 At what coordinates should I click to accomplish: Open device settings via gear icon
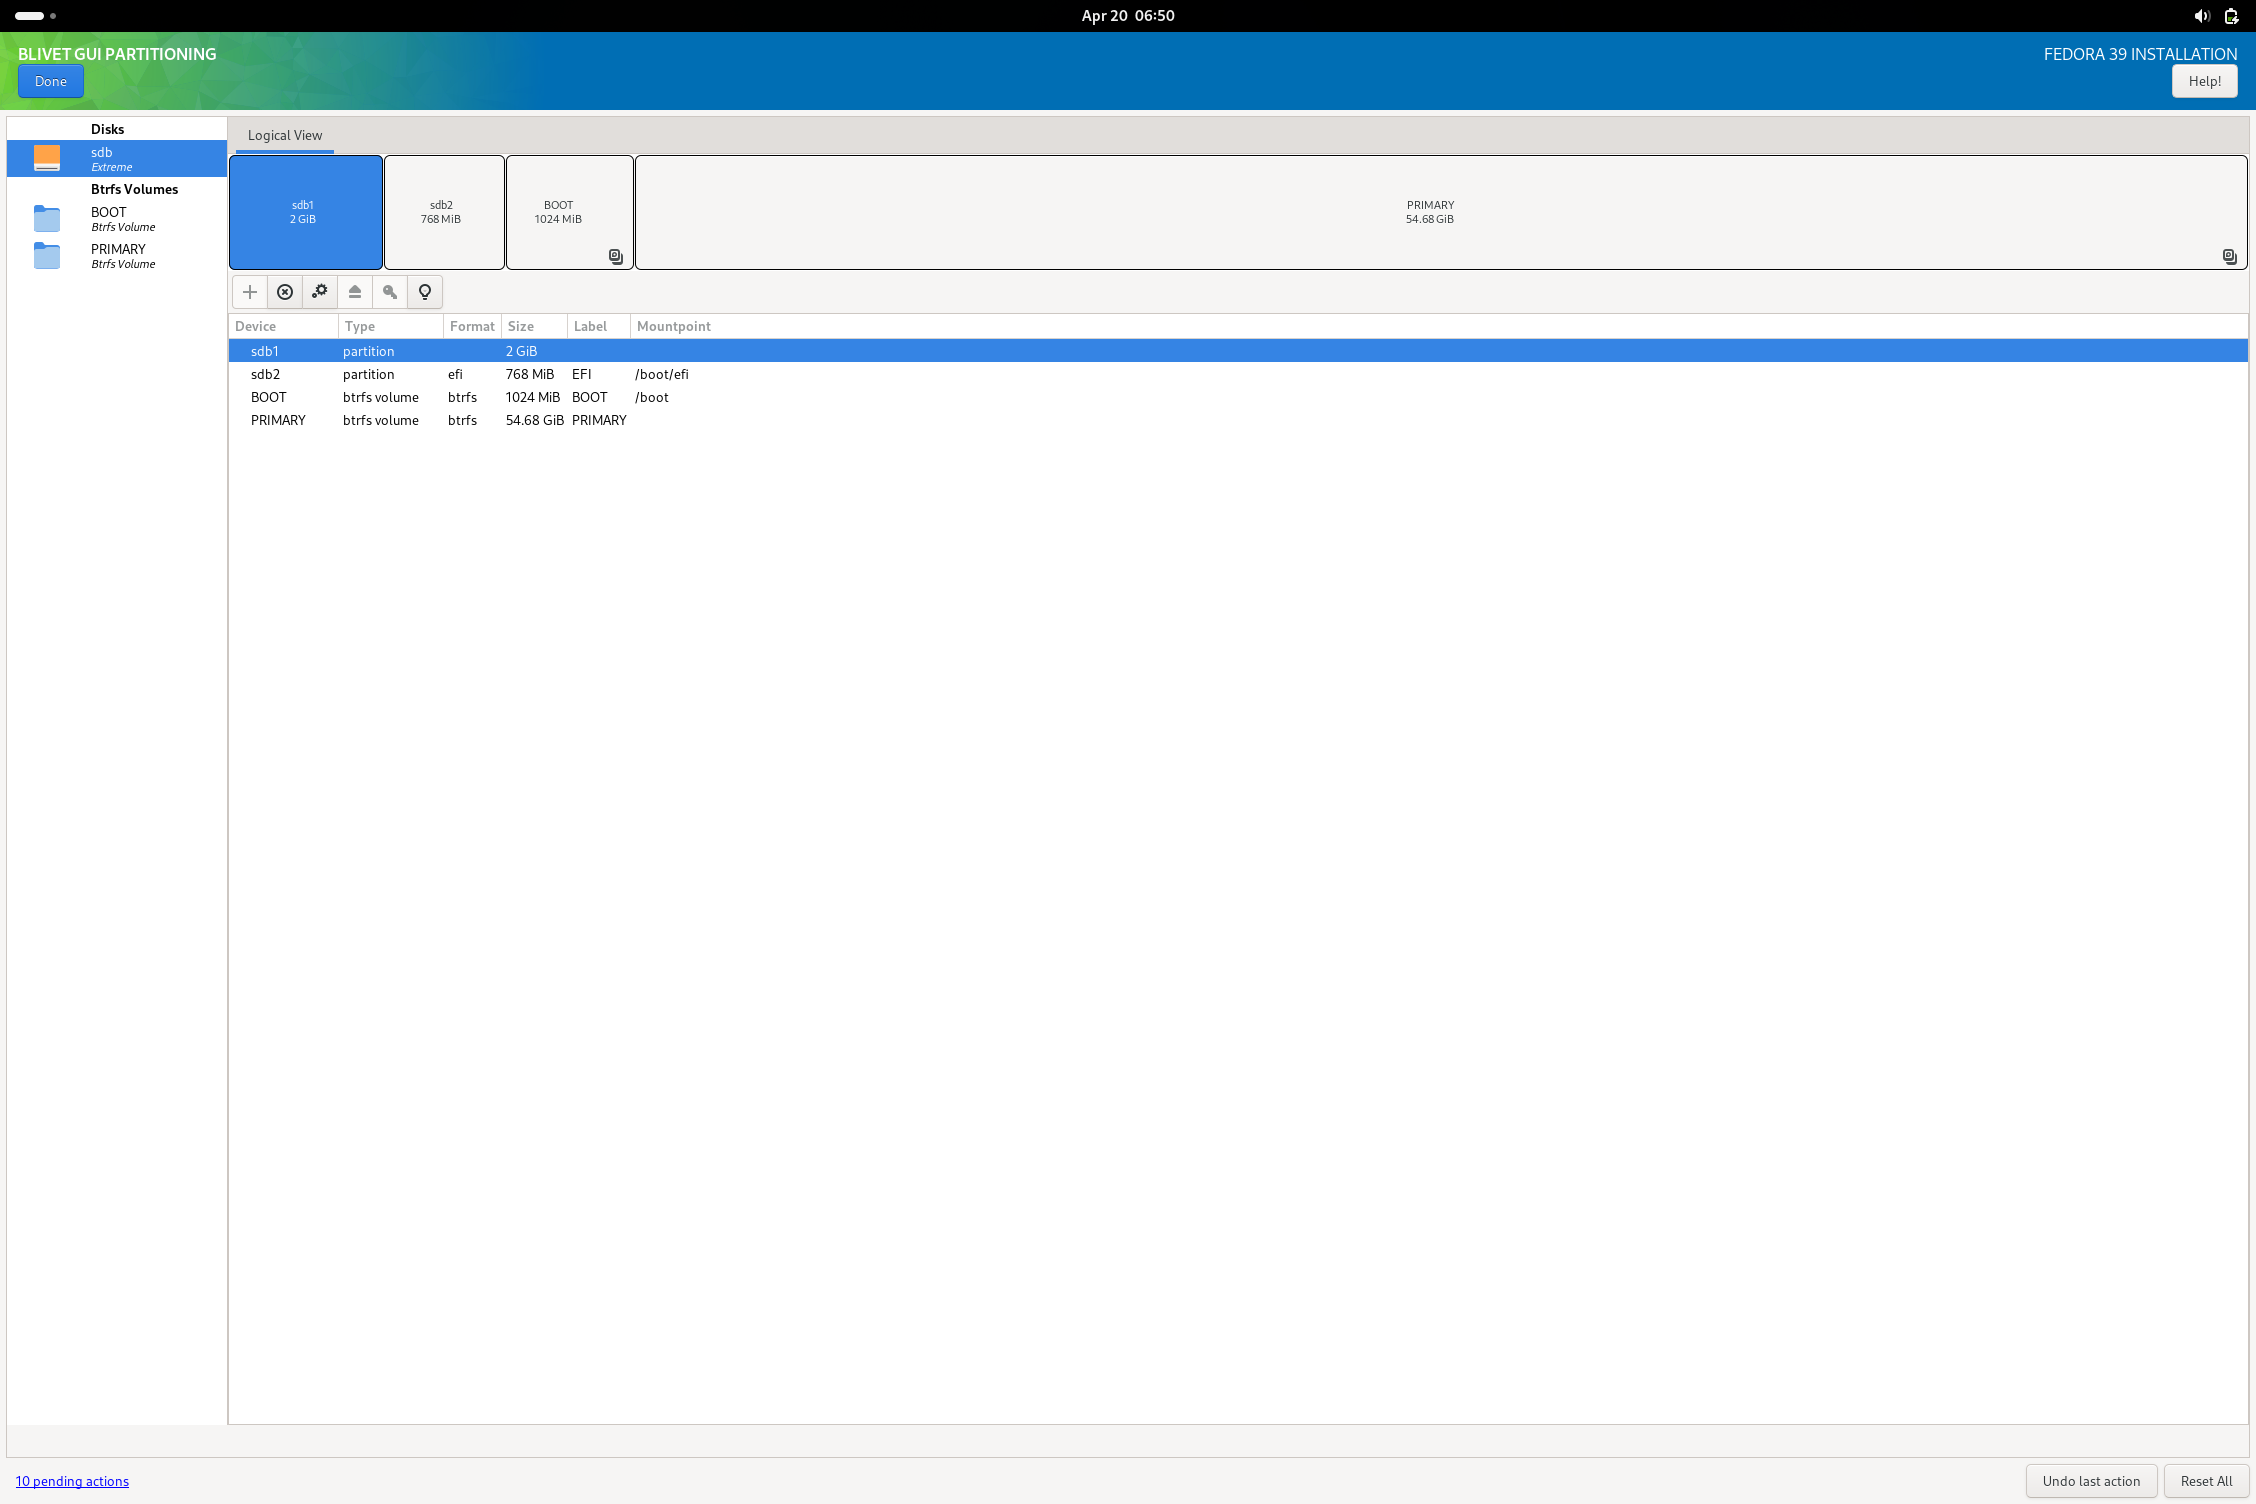click(x=319, y=292)
